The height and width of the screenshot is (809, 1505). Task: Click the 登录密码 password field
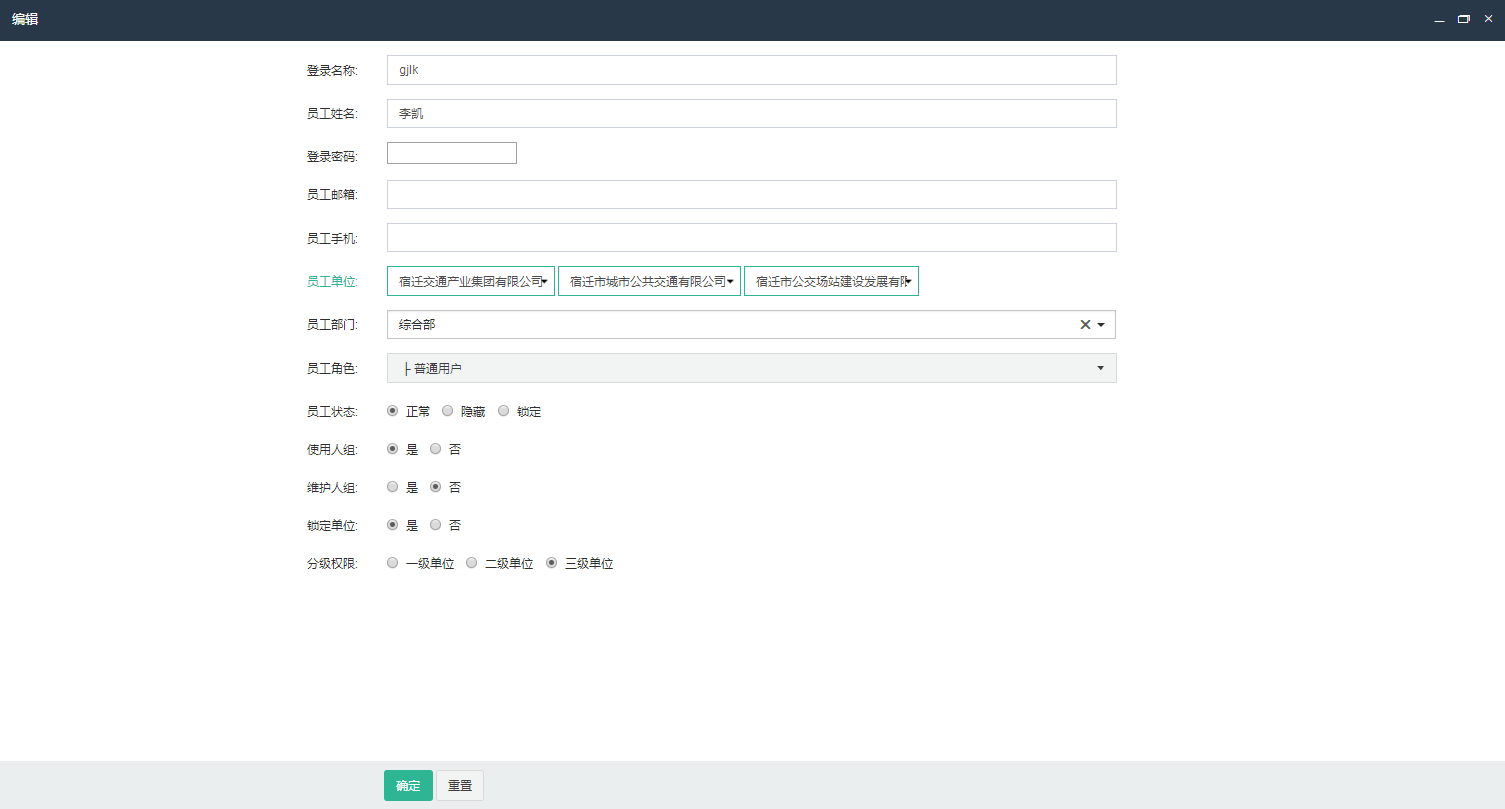tap(452, 153)
